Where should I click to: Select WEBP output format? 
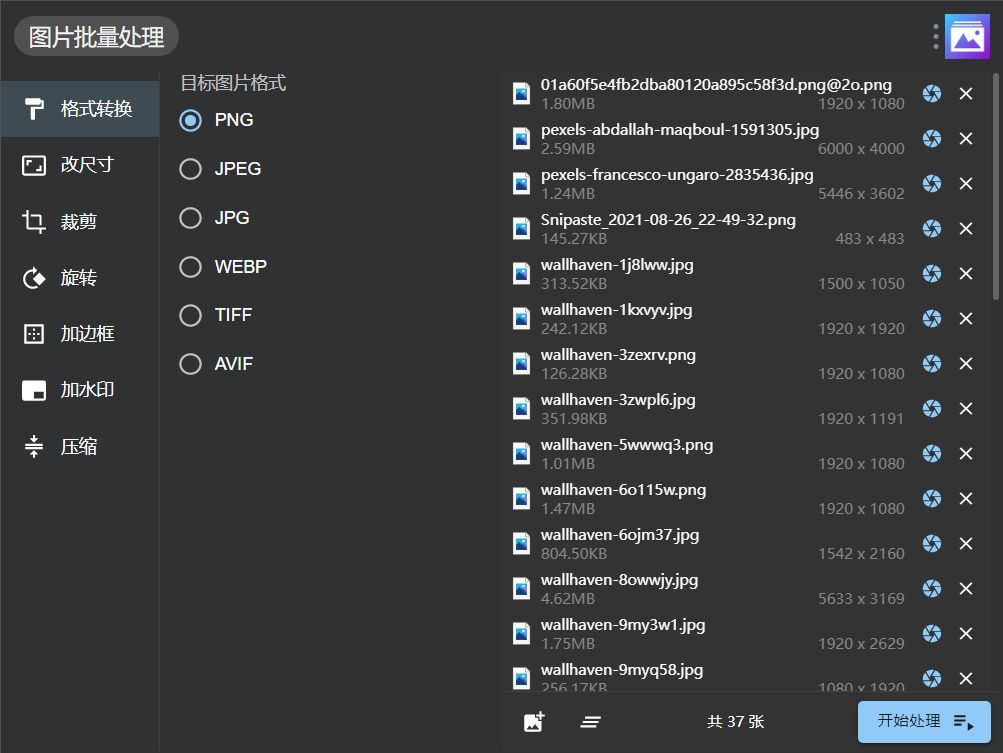pos(191,266)
